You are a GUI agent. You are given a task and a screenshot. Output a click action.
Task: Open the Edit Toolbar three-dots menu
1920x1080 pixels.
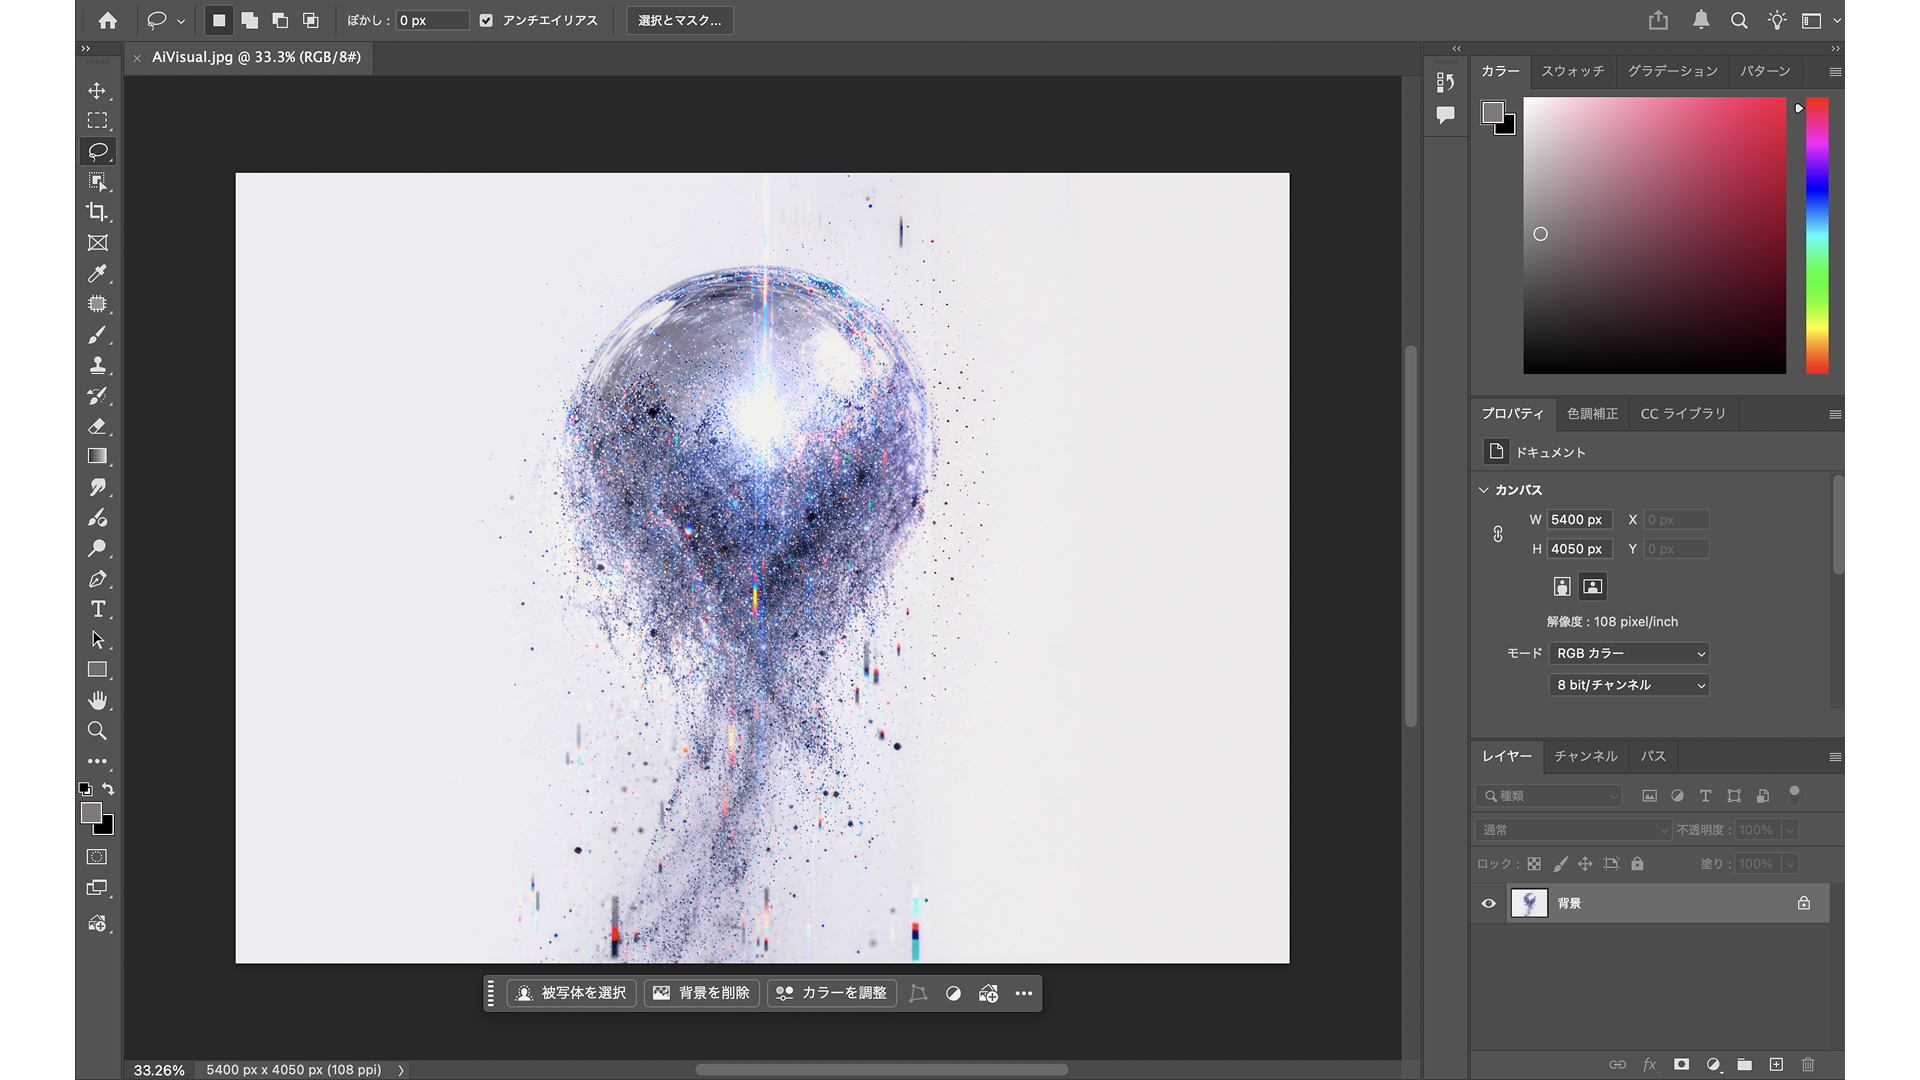click(97, 761)
